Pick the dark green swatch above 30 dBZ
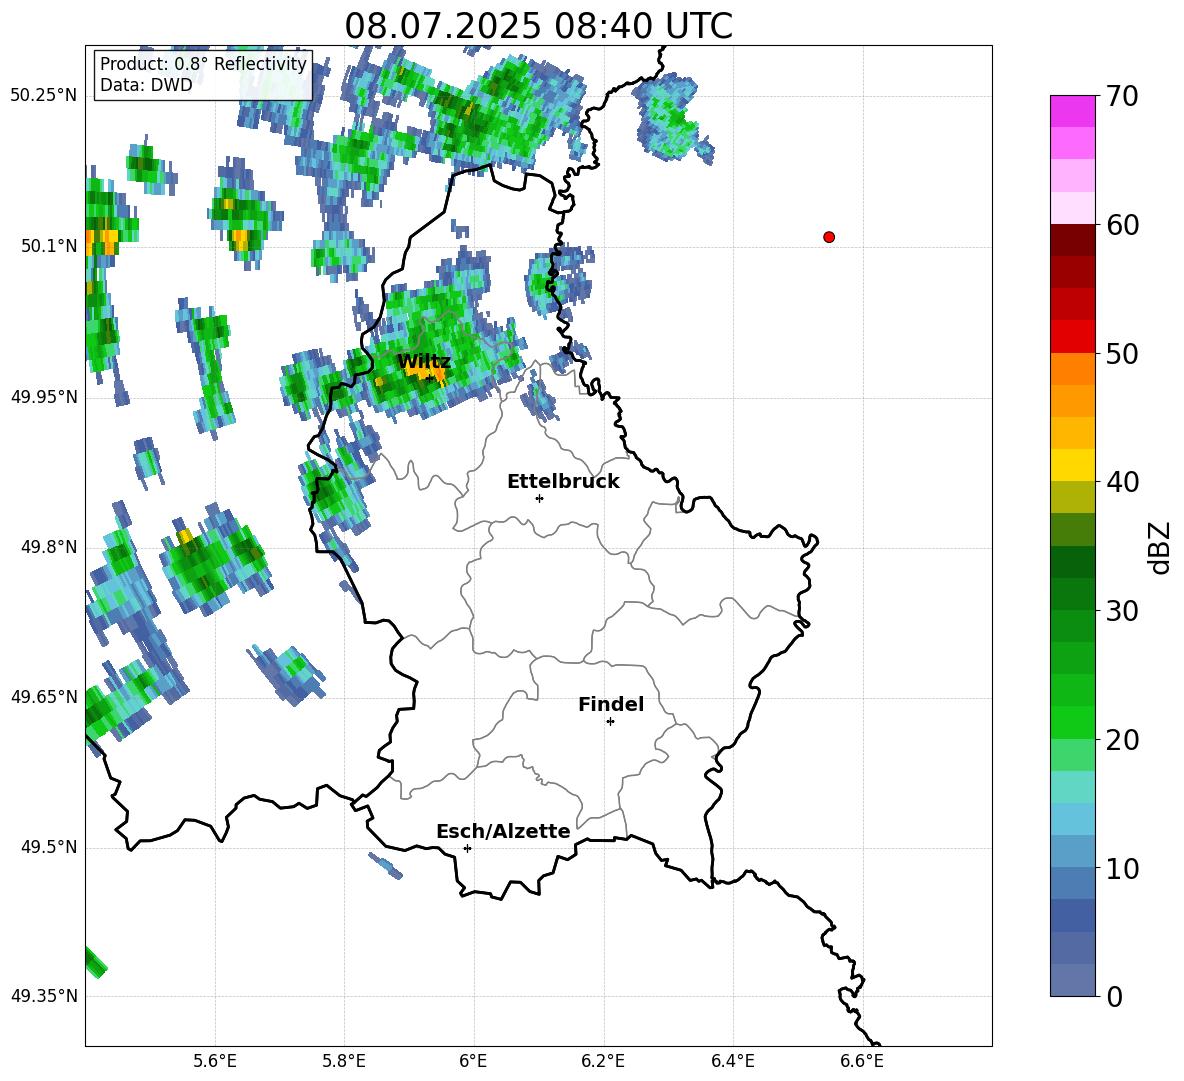The image size is (1184, 1081). click(x=1072, y=594)
